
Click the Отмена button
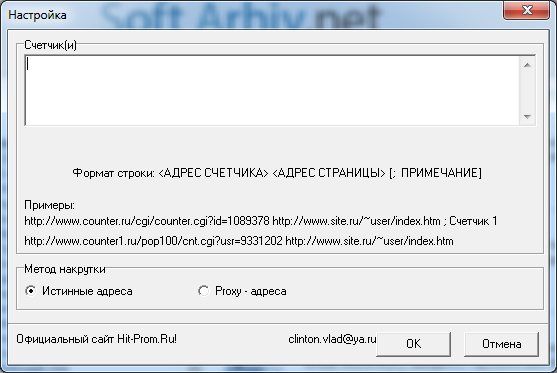click(x=501, y=344)
